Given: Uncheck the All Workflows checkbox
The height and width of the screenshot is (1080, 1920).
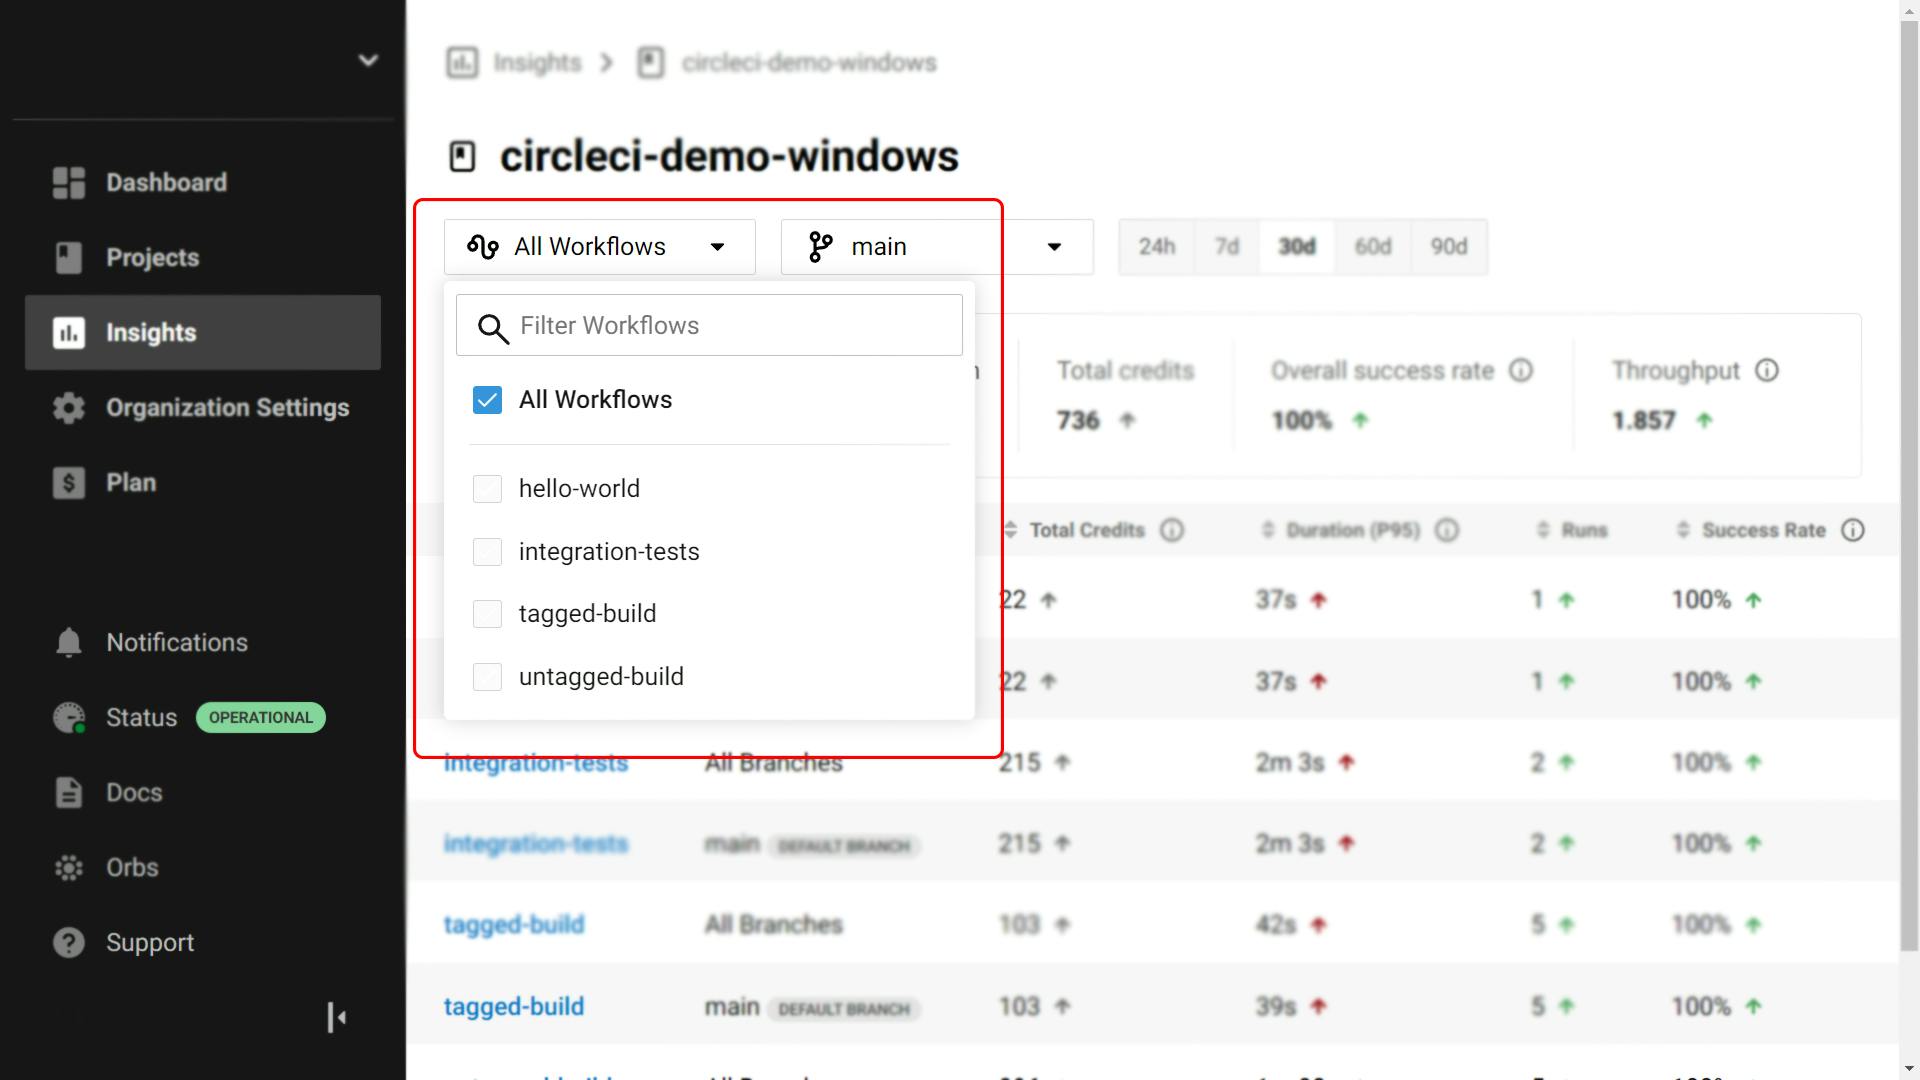Looking at the screenshot, I should (x=487, y=399).
